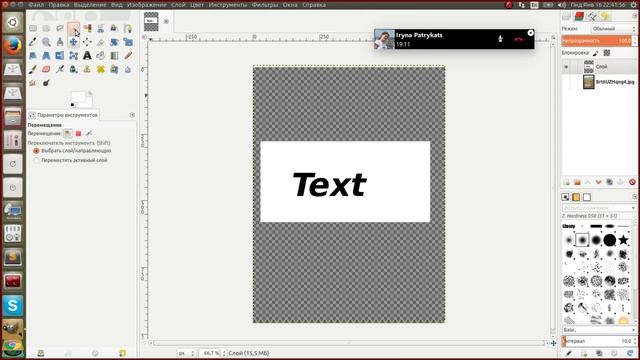Select the Pencil tool
Image resolution: width=640 pixels, height=360 pixels.
pyautogui.click(x=128, y=56)
